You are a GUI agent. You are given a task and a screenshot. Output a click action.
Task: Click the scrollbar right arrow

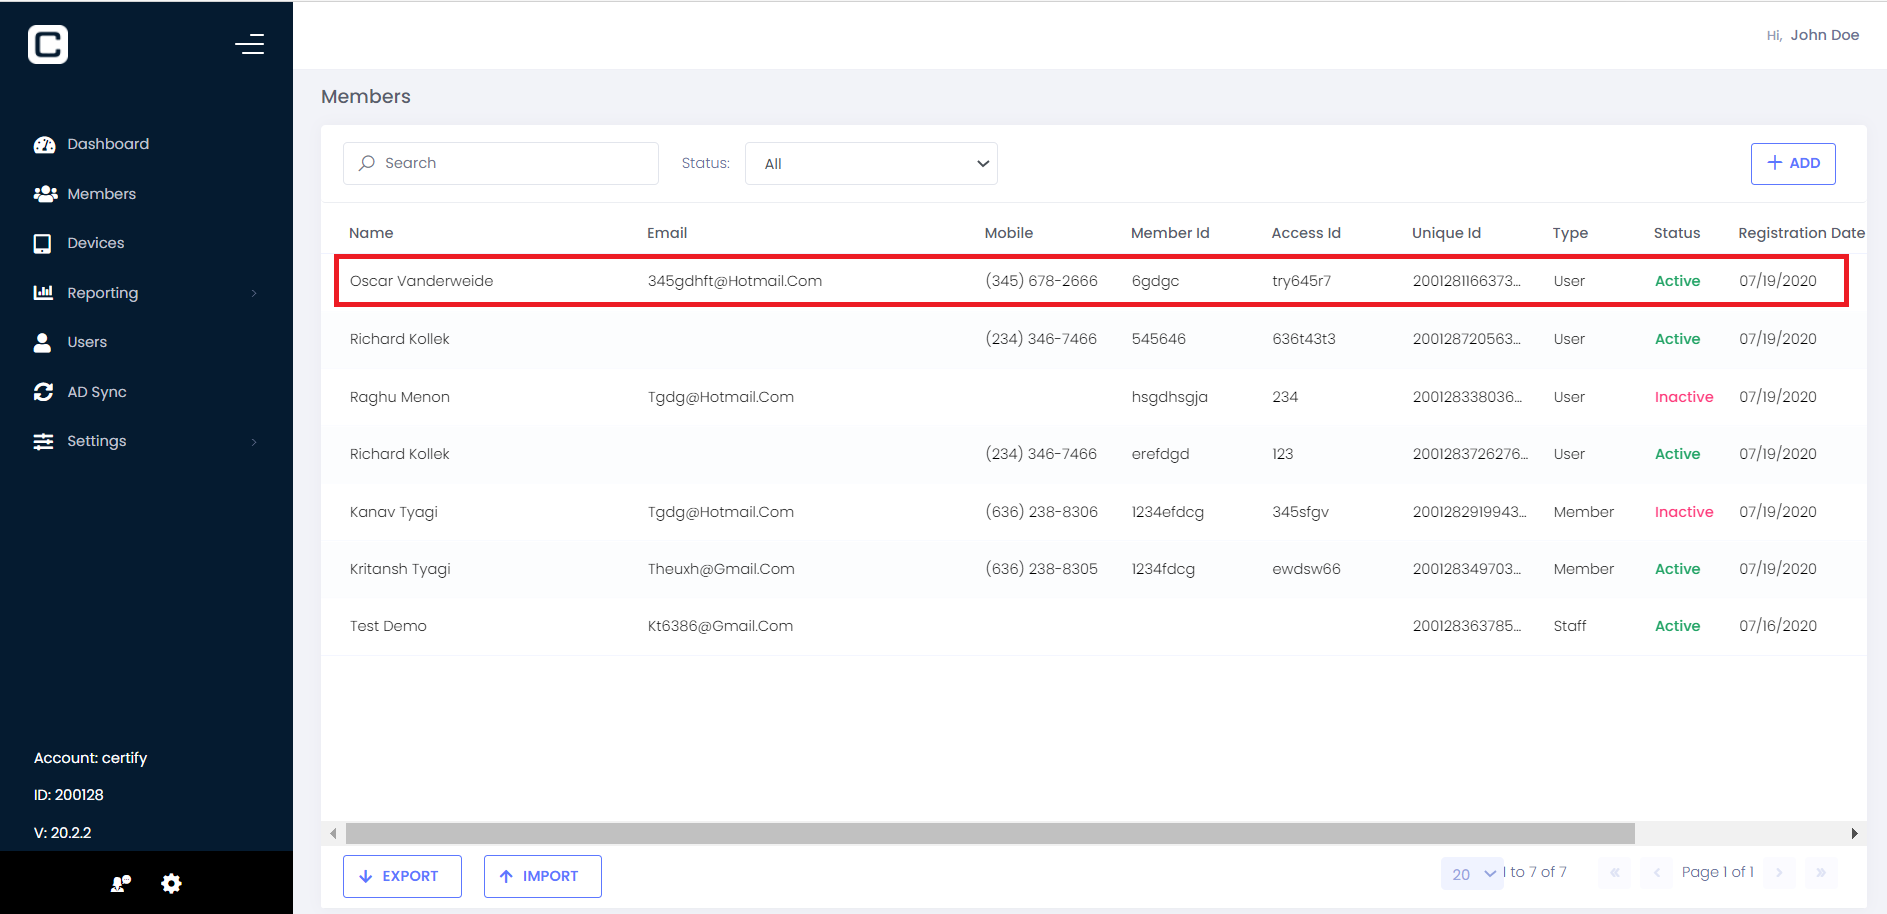[x=1854, y=833]
